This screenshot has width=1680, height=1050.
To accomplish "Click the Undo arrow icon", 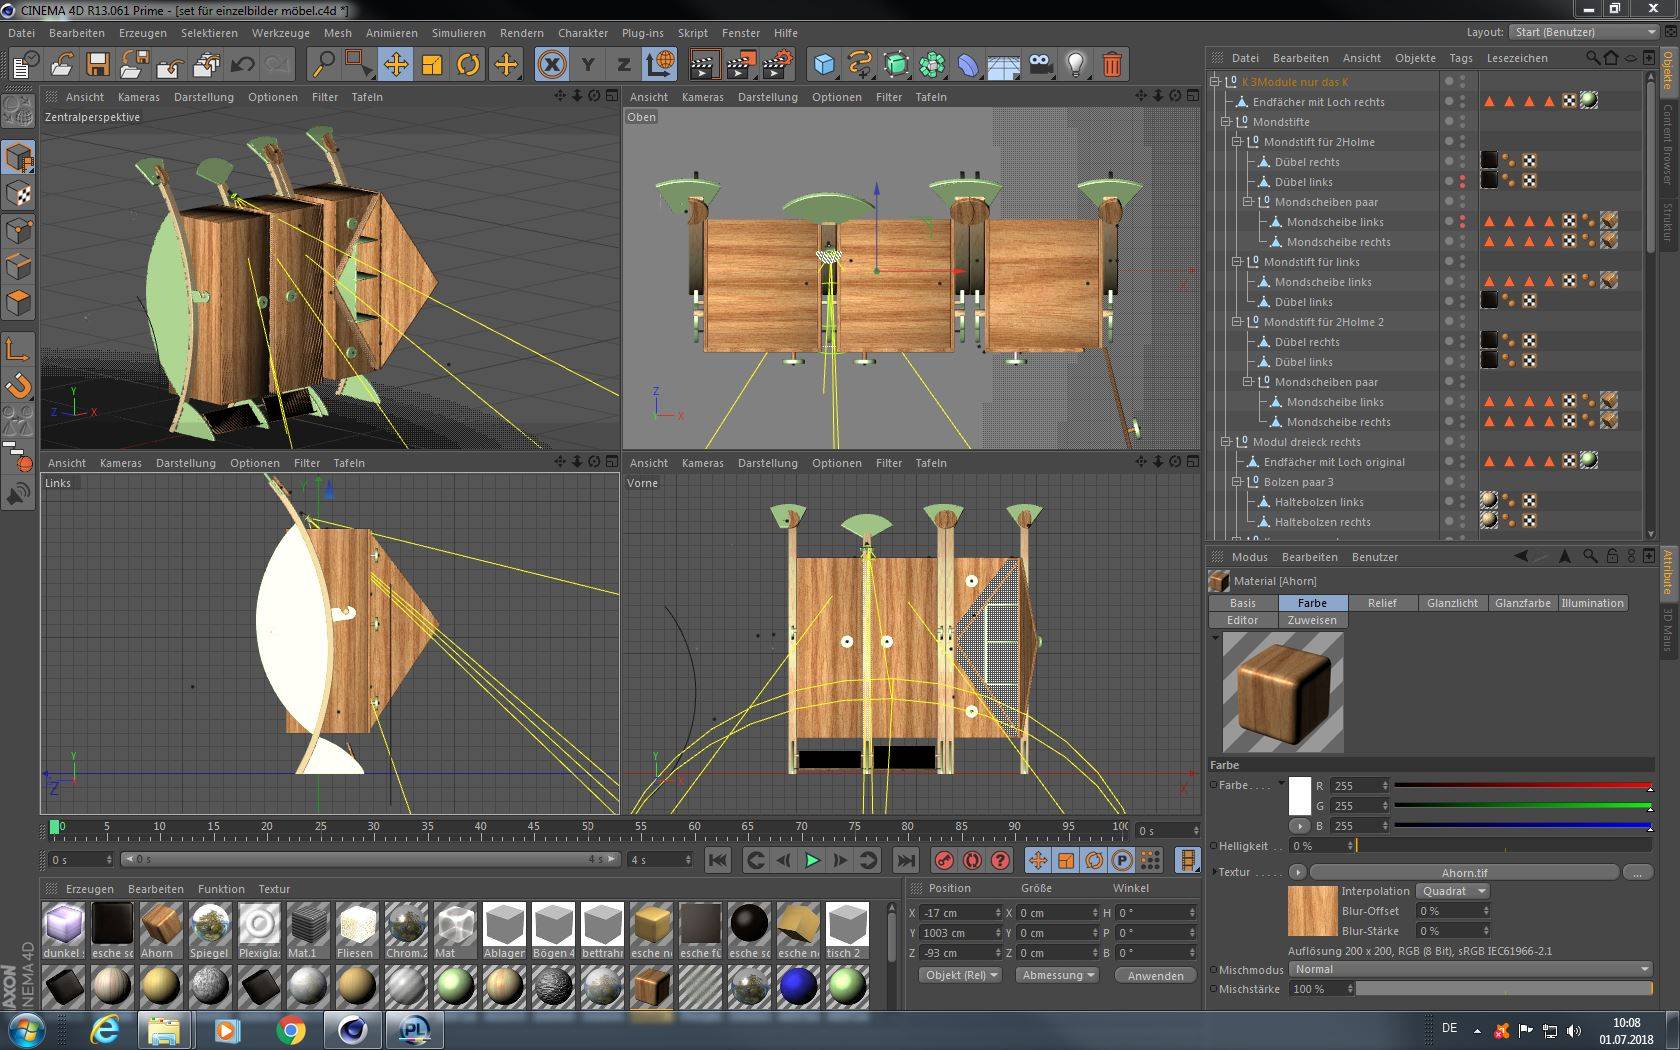I will coord(242,65).
